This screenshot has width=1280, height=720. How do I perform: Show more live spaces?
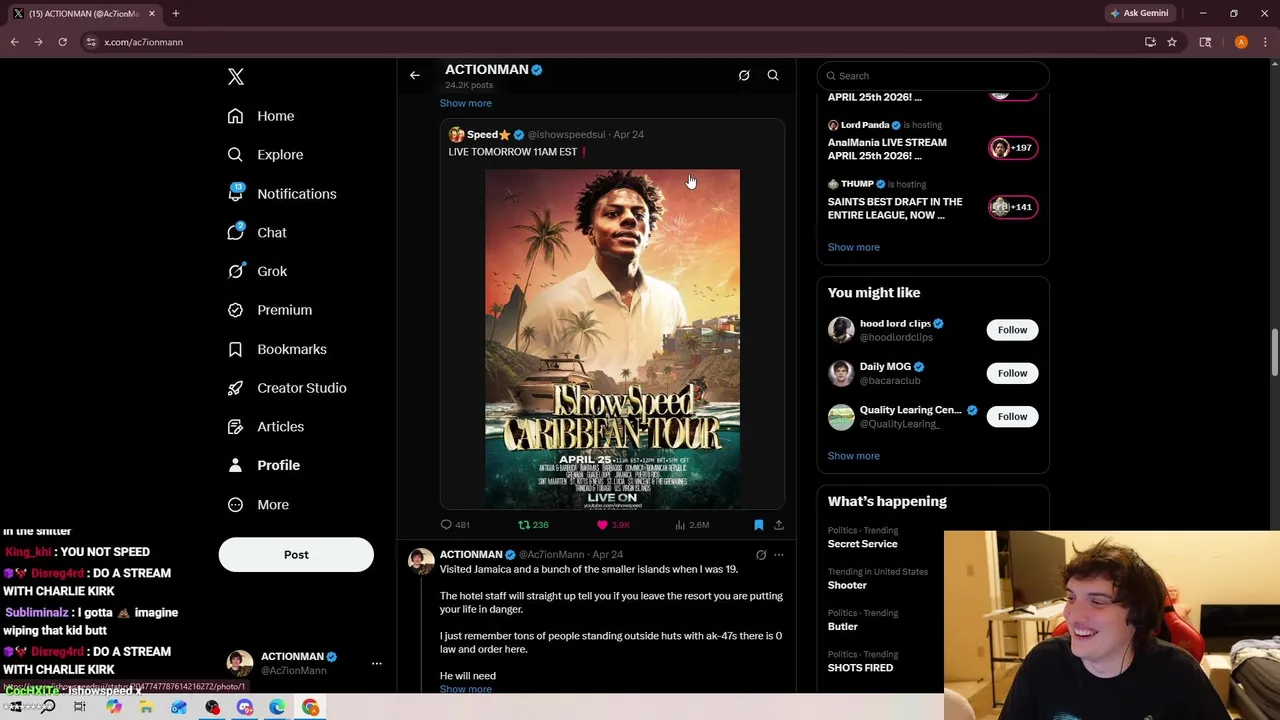tap(853, 247)
